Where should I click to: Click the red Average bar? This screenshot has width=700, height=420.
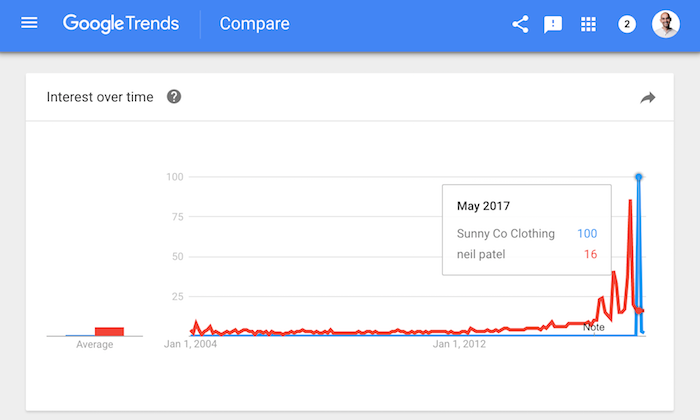pos(109,331)
